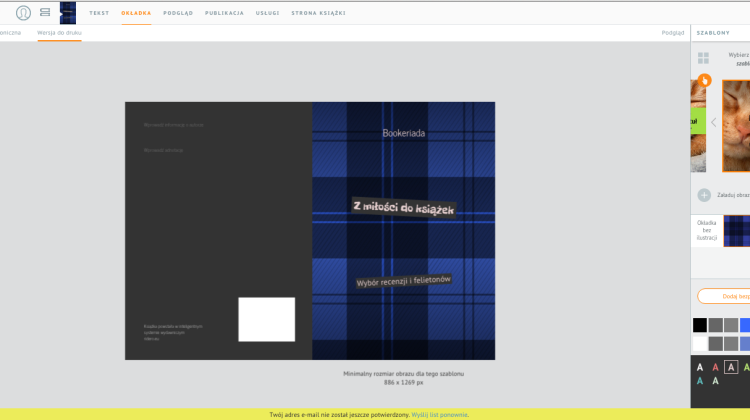Pick the black color swatch

700,325
